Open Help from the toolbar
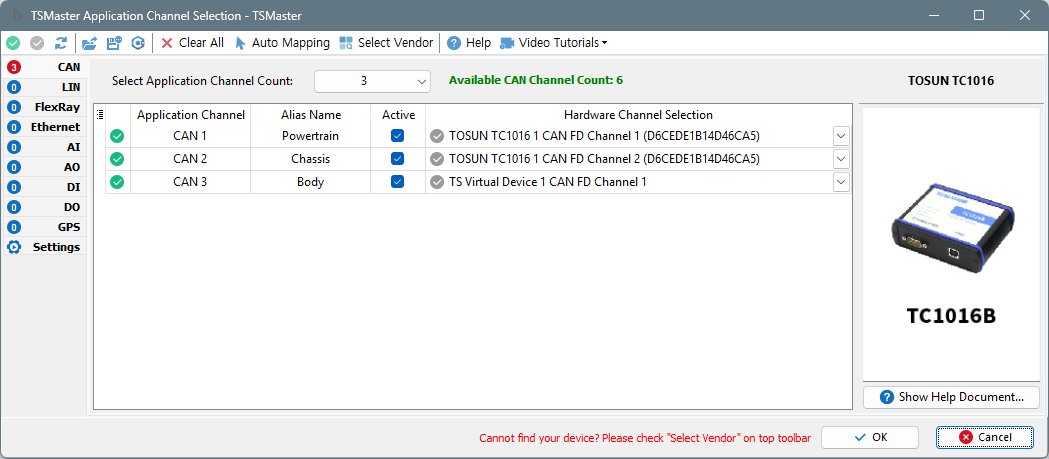Screen dimensions: 1049x459 469,43
